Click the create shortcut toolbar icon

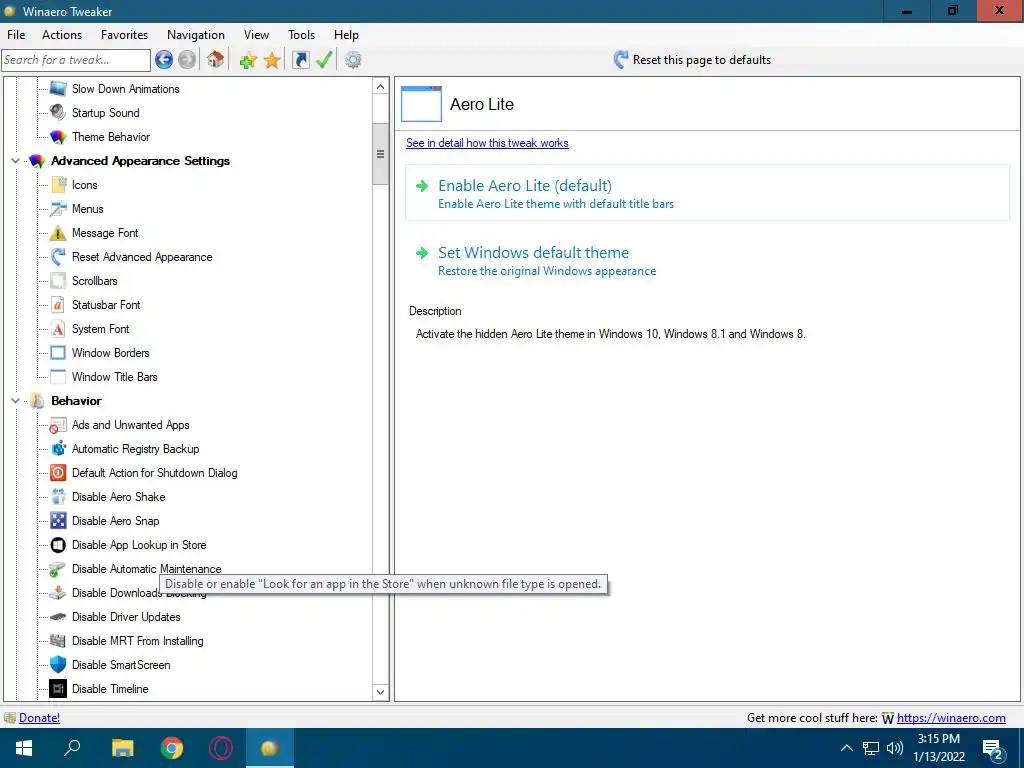click(x=300, y=60)
